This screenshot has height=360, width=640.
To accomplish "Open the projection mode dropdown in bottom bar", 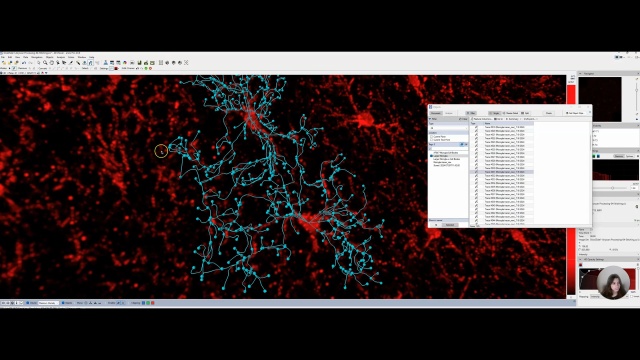I will click(48, 303).
